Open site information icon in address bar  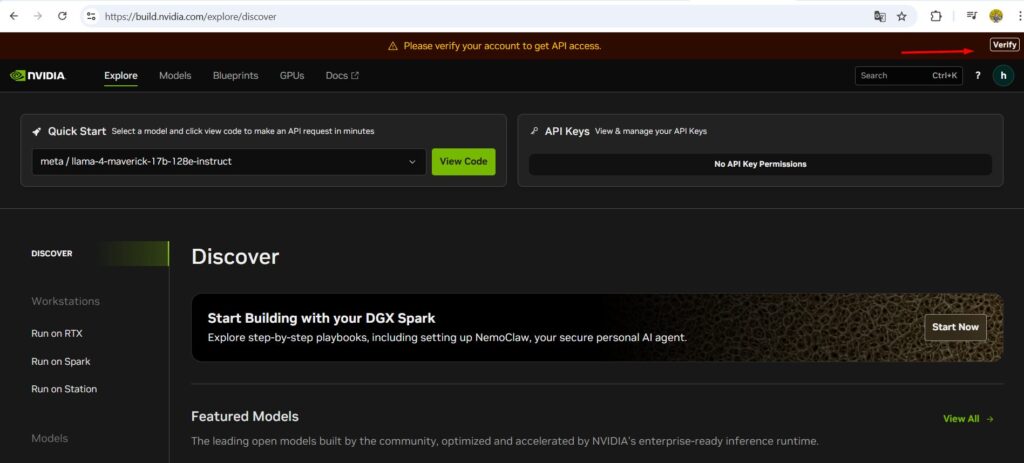(x=91, y=16)
